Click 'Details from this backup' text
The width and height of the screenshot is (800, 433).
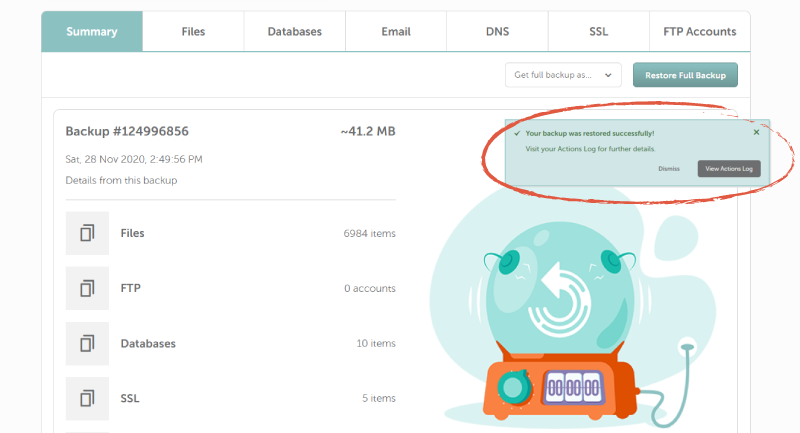click(121, 181)
